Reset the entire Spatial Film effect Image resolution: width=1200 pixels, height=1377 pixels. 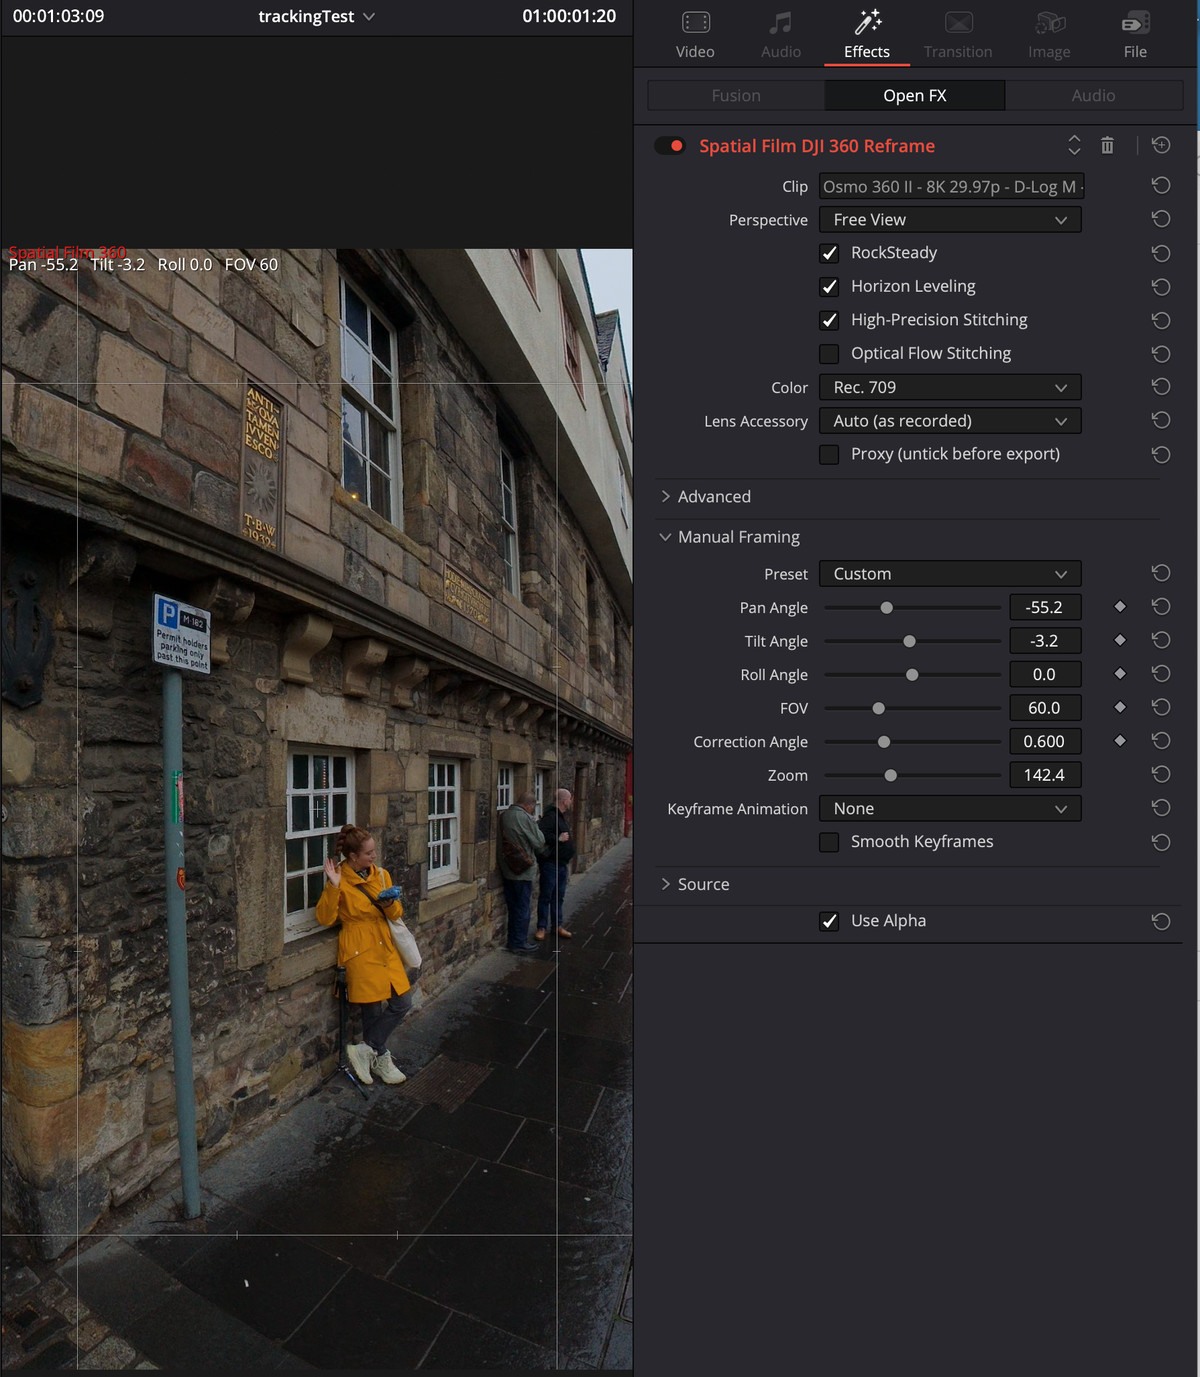pyautogui.click(x=1161, y=146)
